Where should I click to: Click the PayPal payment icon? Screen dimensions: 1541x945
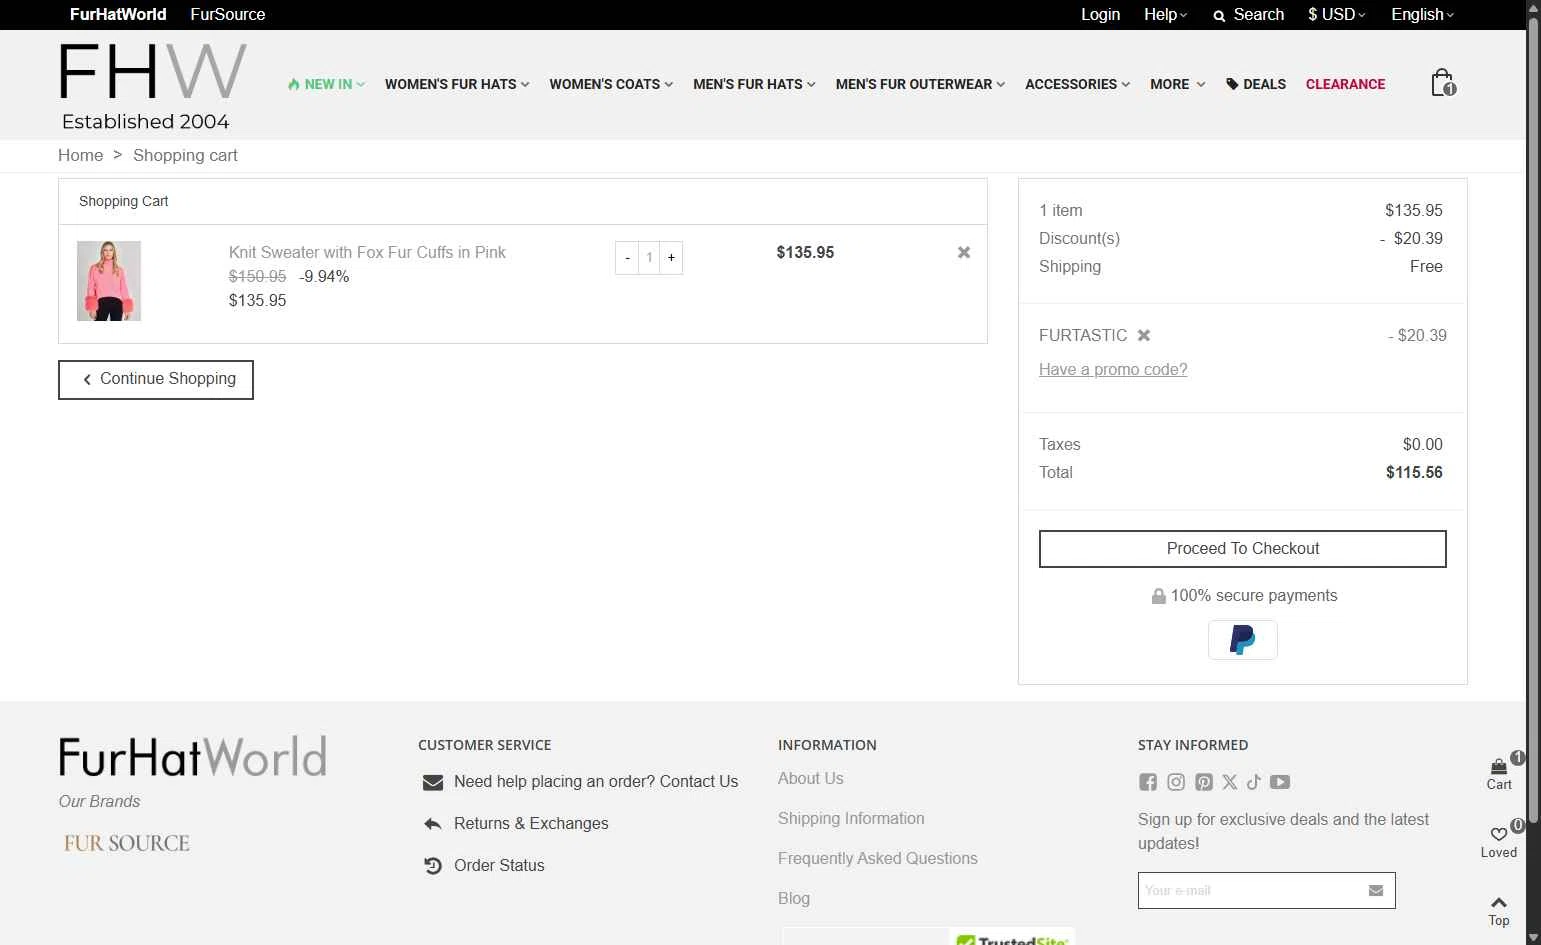pos(1243,640)
